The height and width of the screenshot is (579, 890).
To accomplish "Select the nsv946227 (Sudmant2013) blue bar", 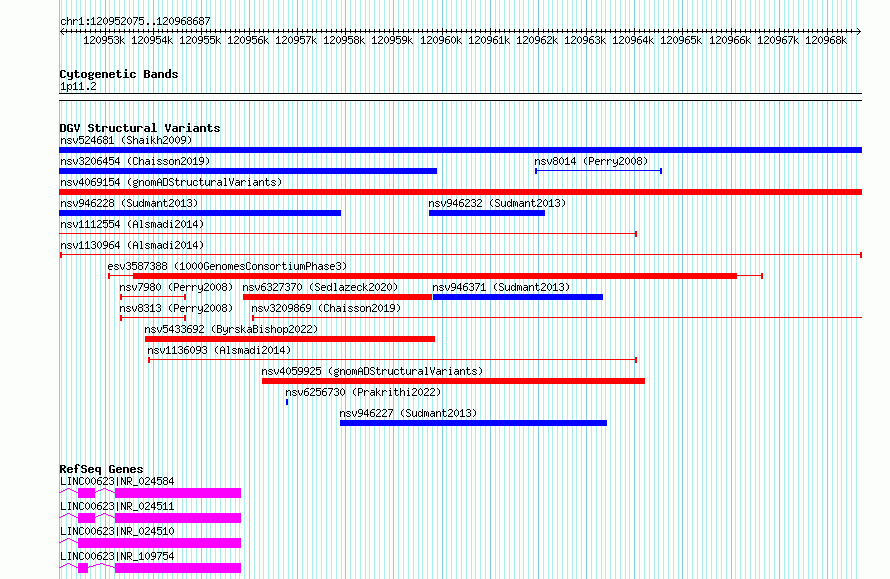I will (x=473, y=423).
